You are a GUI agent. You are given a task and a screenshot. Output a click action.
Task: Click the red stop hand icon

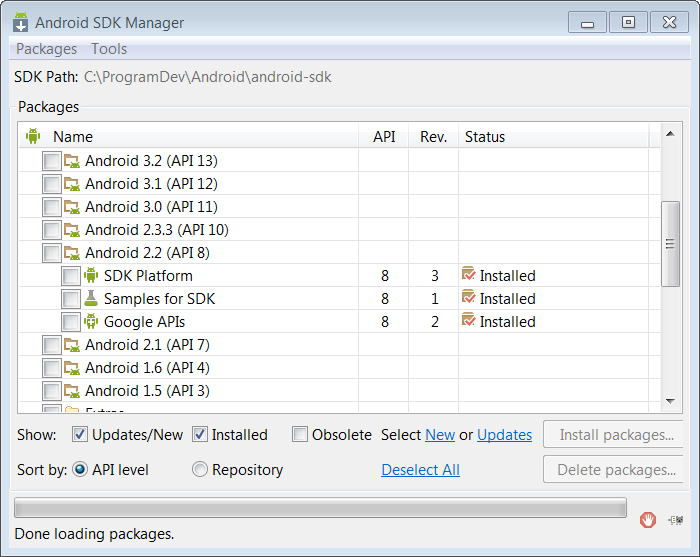648,520
